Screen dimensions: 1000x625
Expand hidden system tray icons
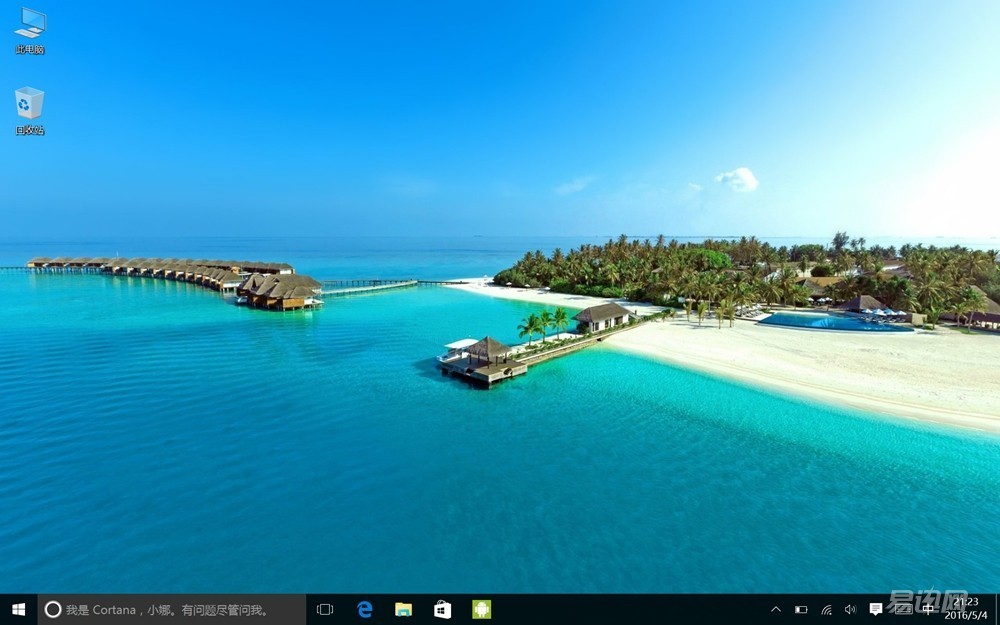(776, 610)
